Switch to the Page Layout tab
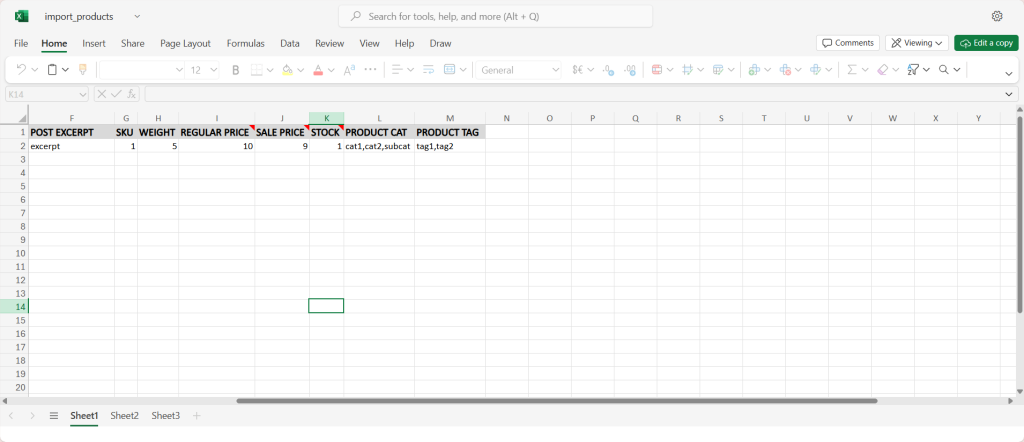Screen dimensions: 1024x442 click(x=185, y=43)
